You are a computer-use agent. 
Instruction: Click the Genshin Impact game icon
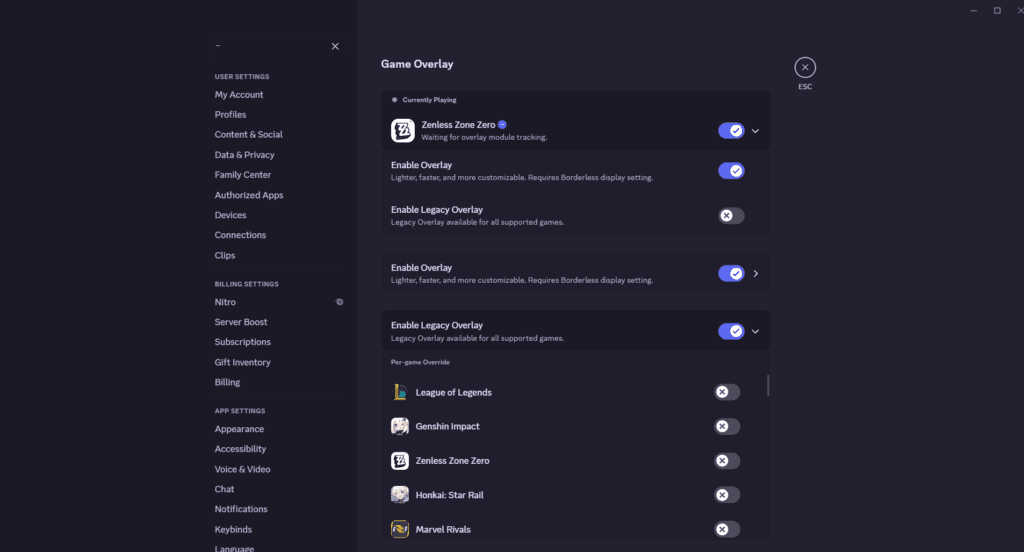(x=399, y=427)
